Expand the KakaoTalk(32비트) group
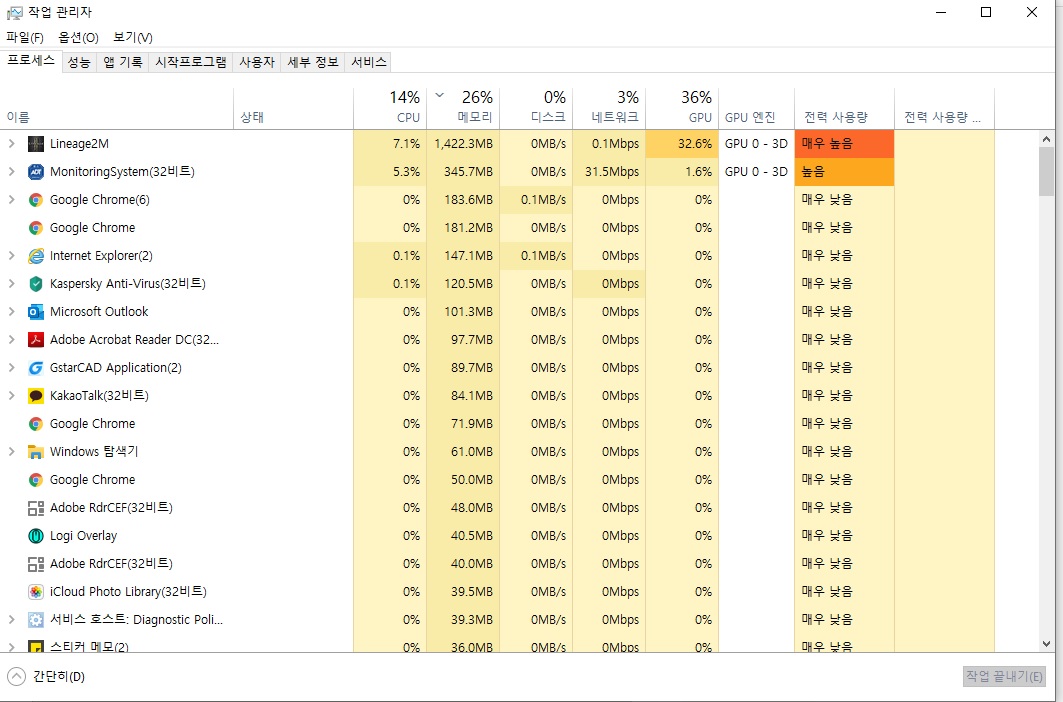Viewport: 1063px width, 702px height. [12, 395]
